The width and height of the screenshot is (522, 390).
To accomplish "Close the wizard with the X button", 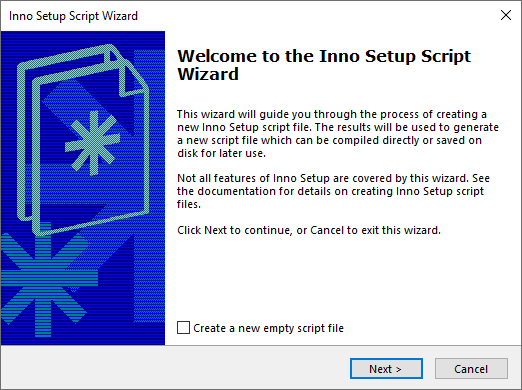I will coord(506,15).
